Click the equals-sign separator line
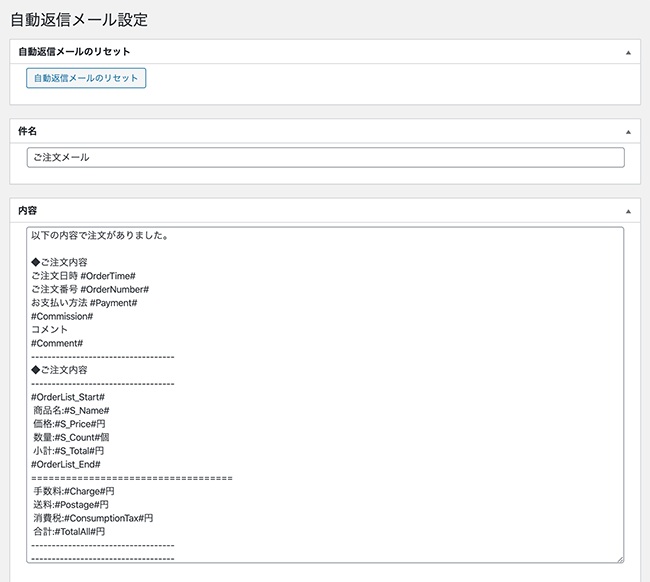This screenshot has height=582, width=650. pos(132,478)
